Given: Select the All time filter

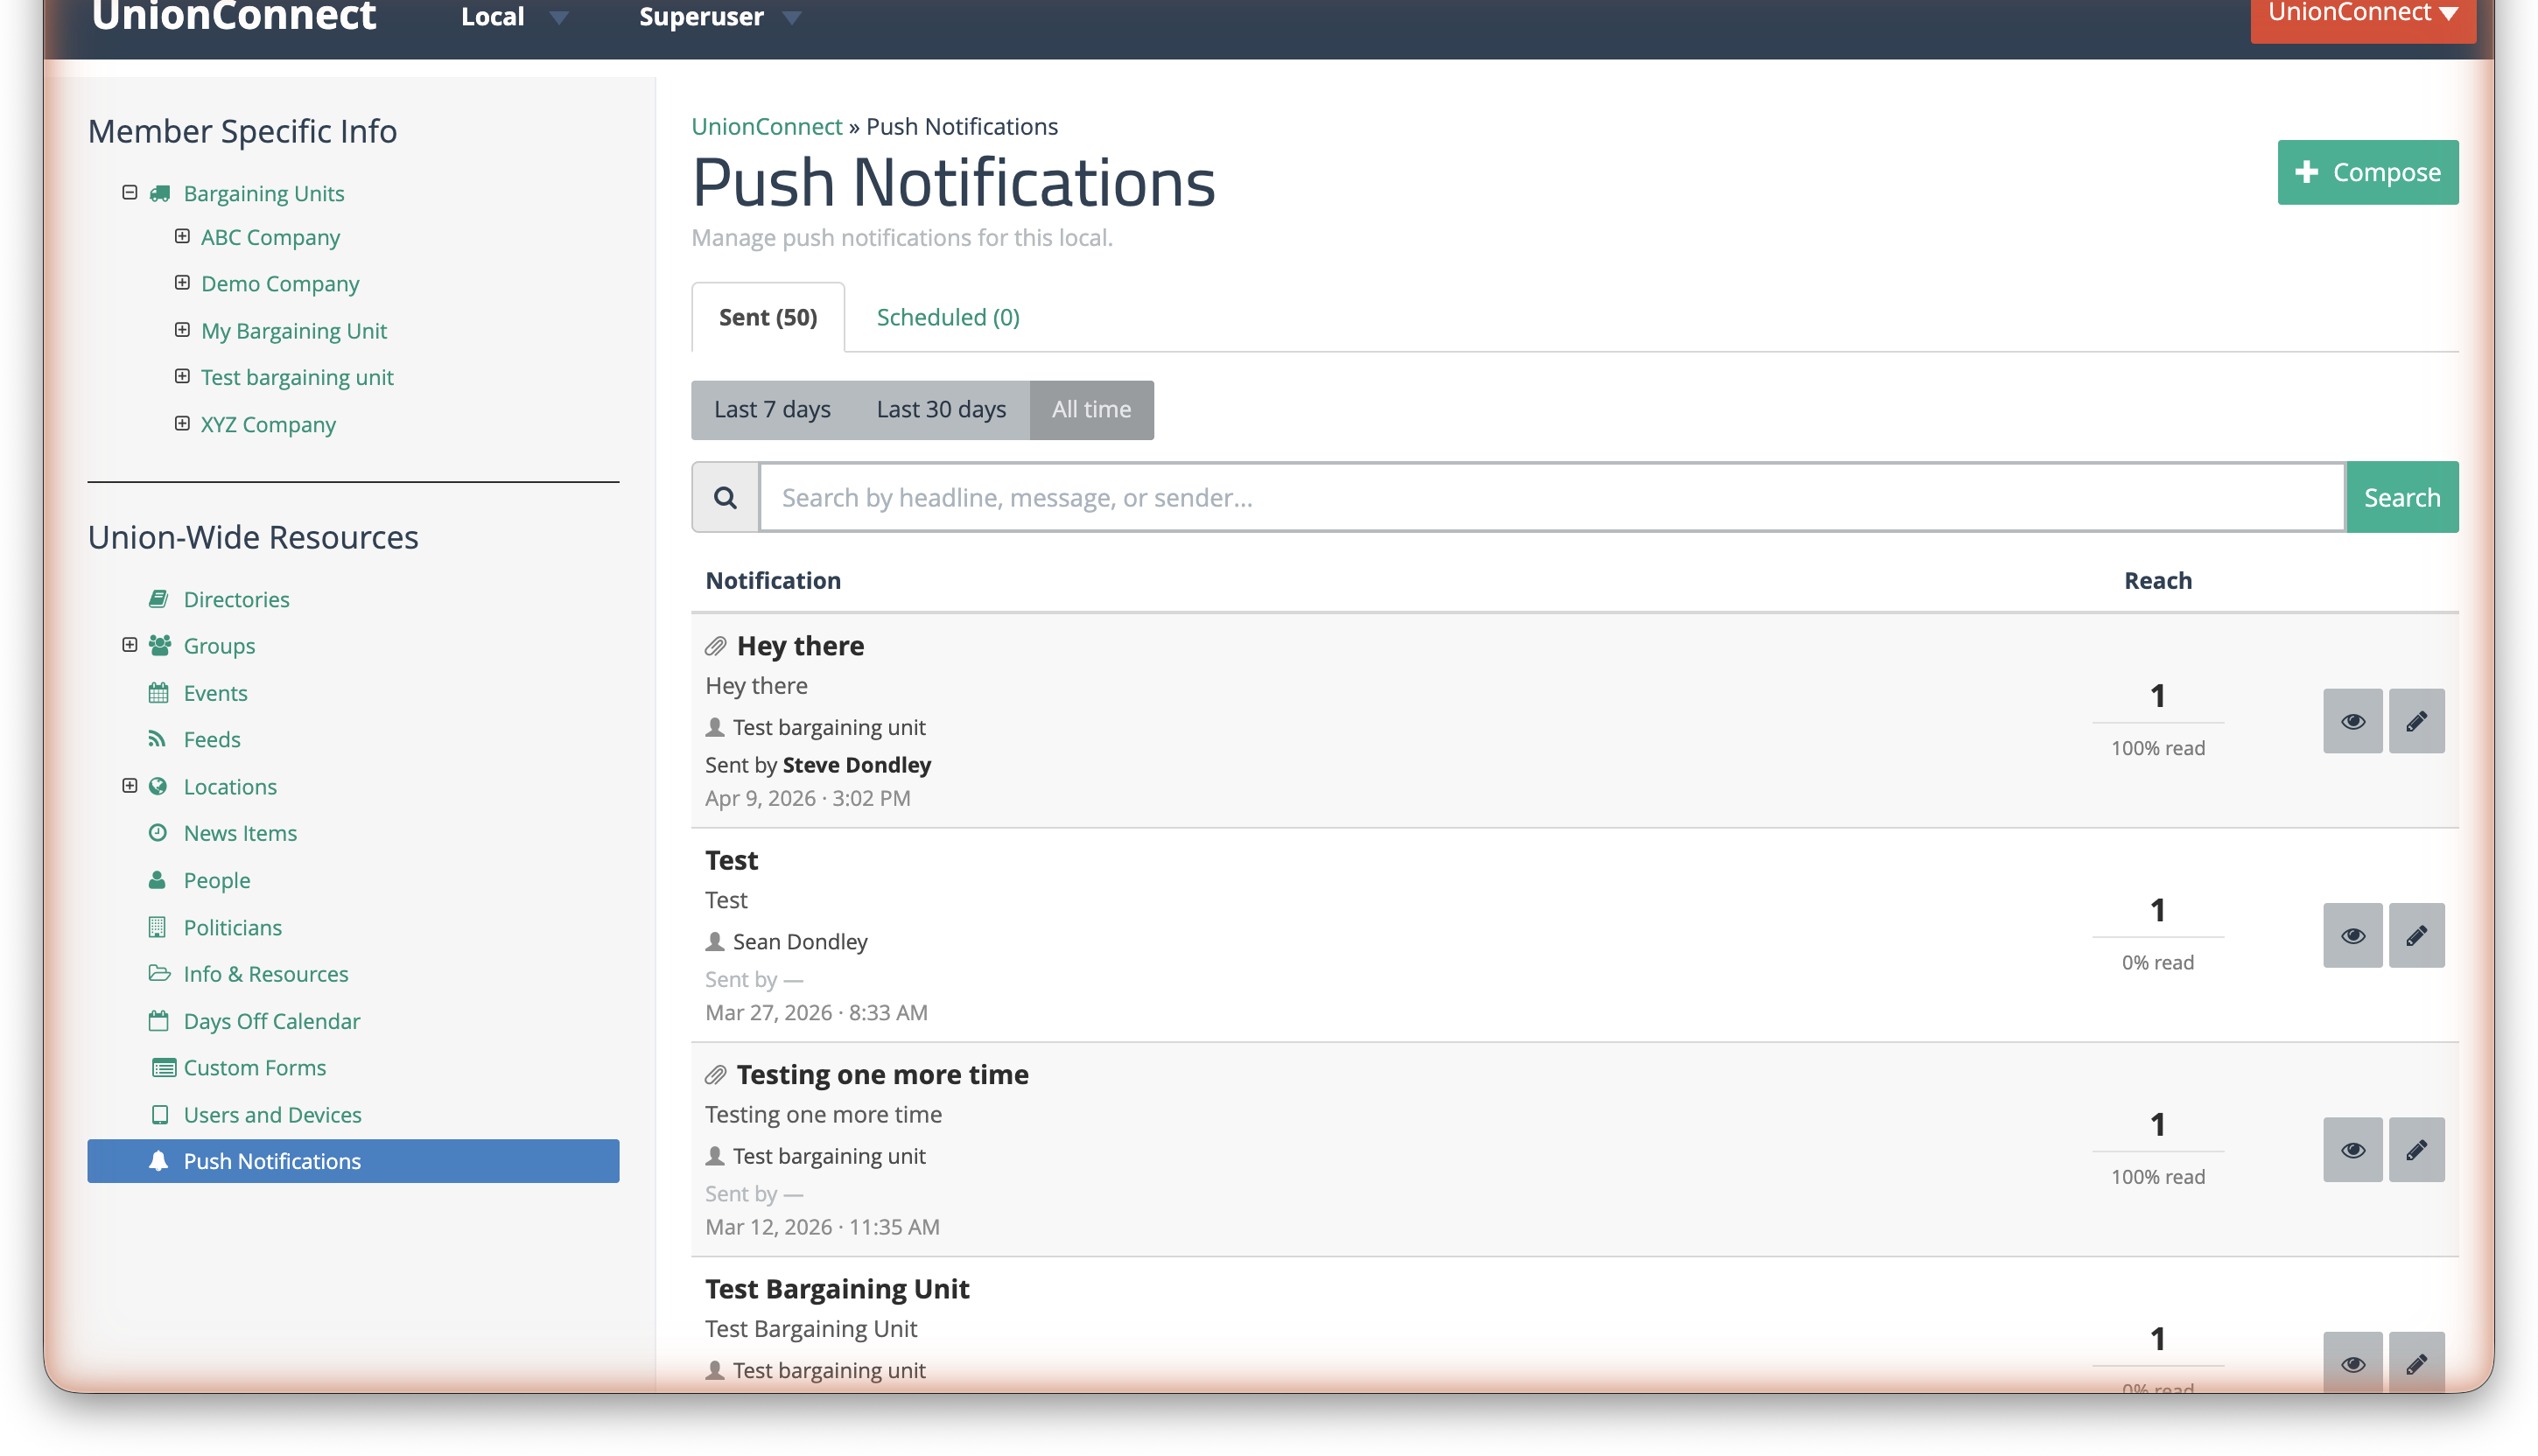Looking at the screenshot, I should pyautogui.click(x=1091, y=410).
